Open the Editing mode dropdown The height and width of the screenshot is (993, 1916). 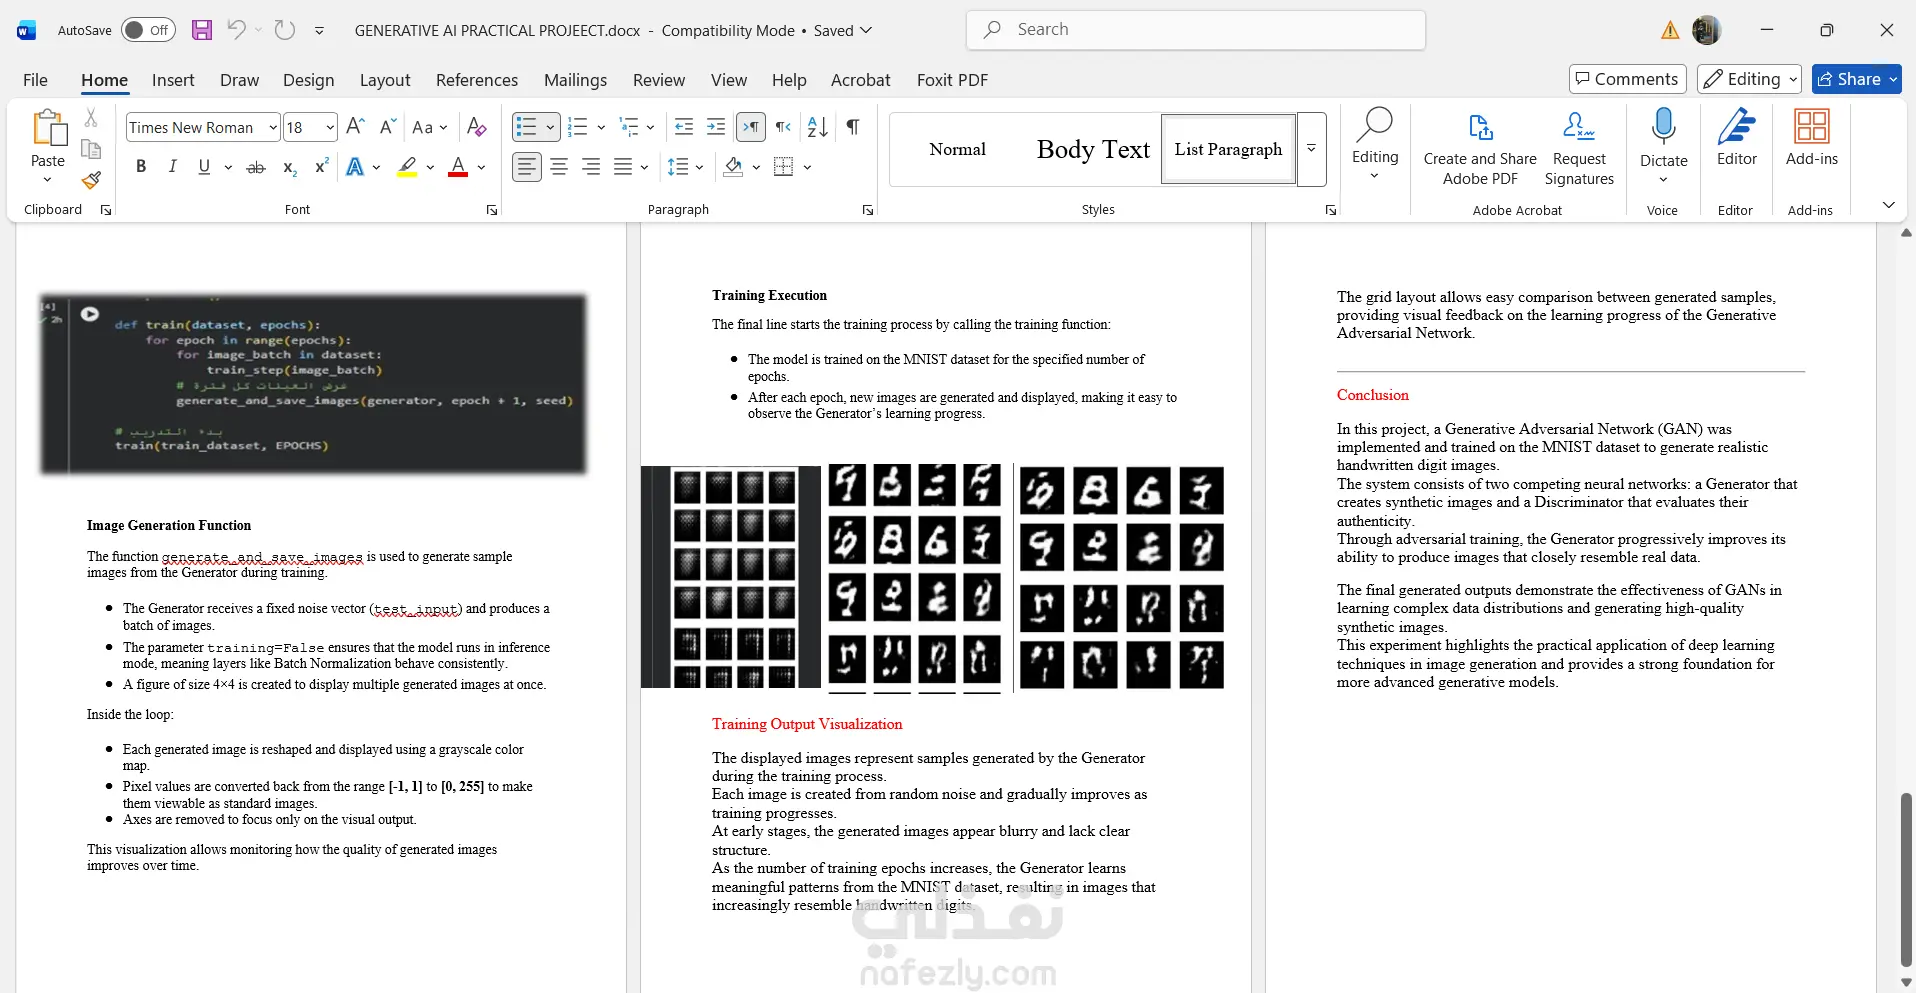point(1749,79)
